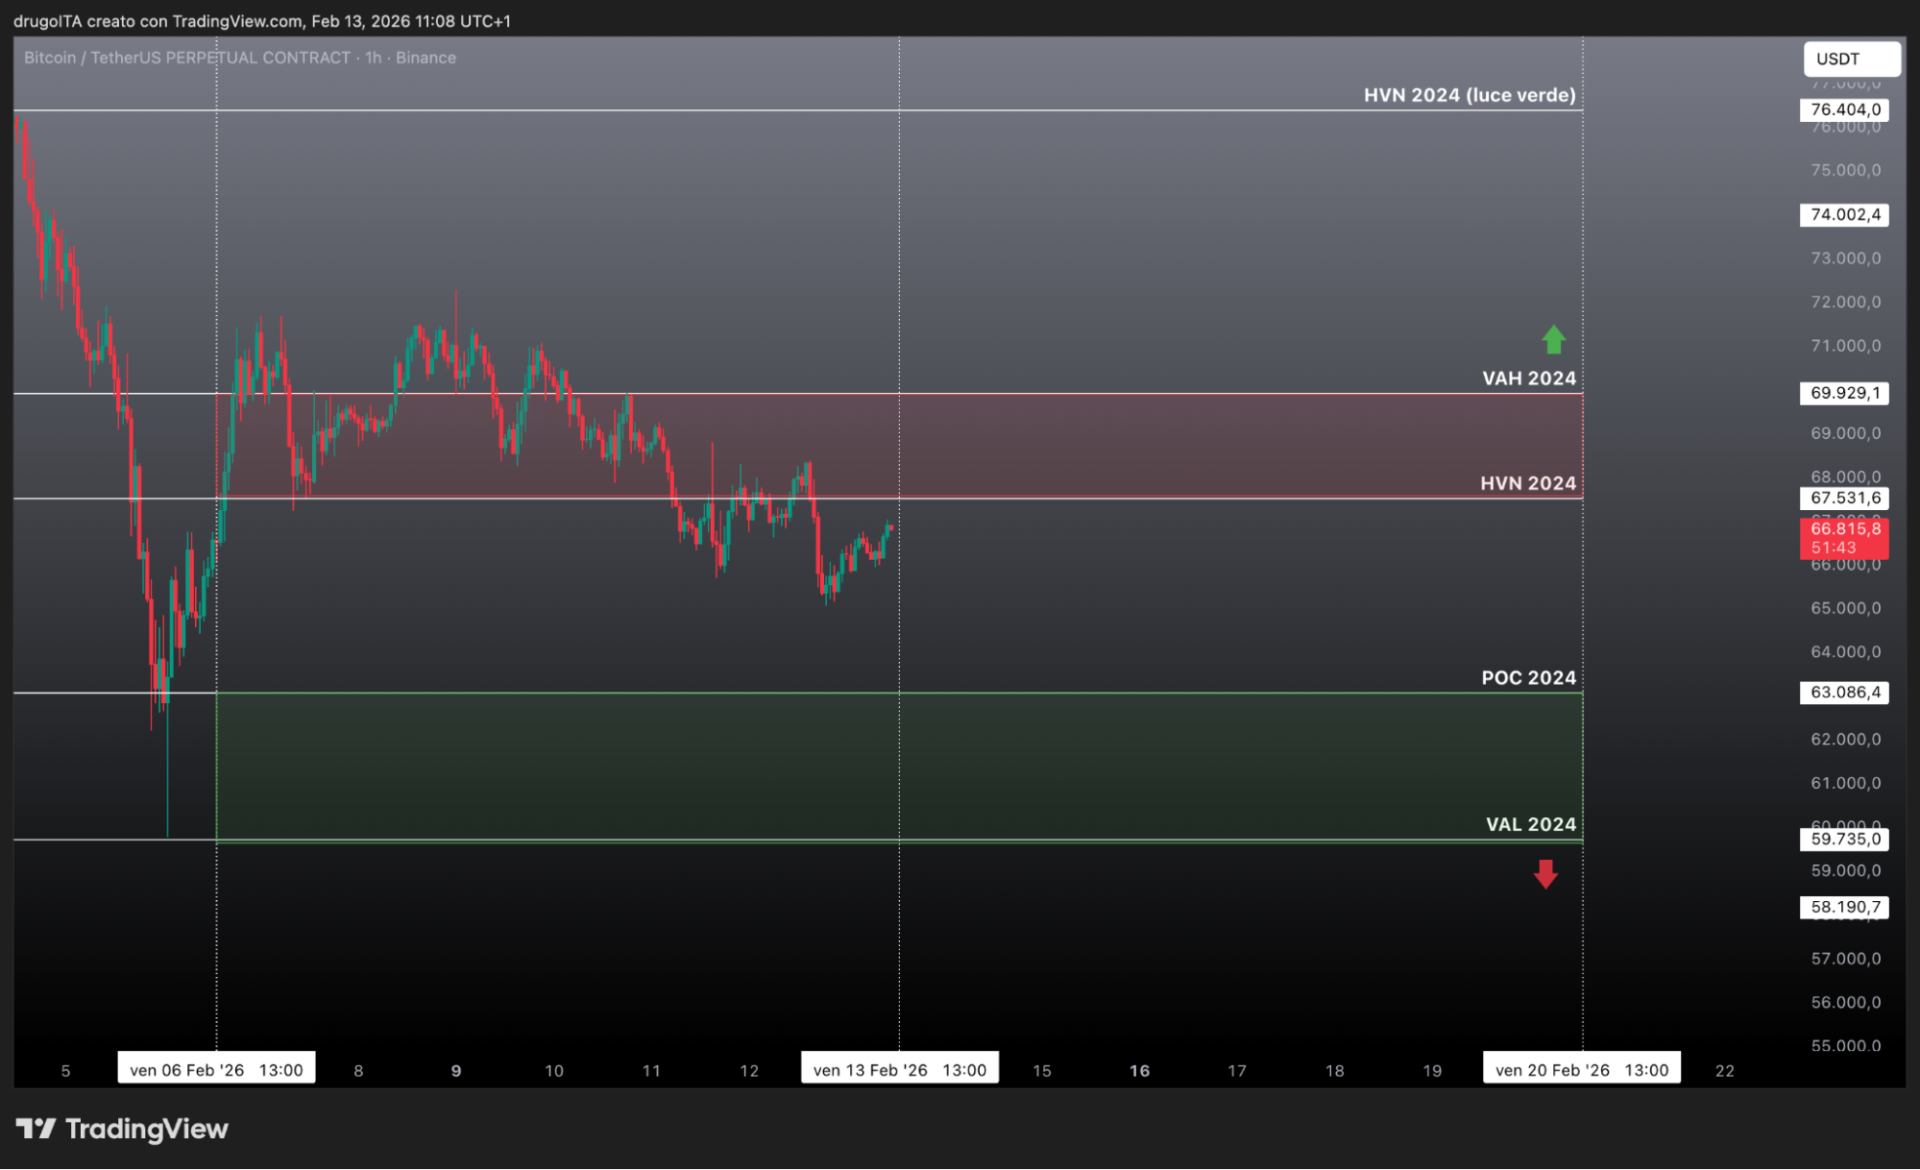
Task: Click the 76.404,0 price label
Action: point(1845,110)
